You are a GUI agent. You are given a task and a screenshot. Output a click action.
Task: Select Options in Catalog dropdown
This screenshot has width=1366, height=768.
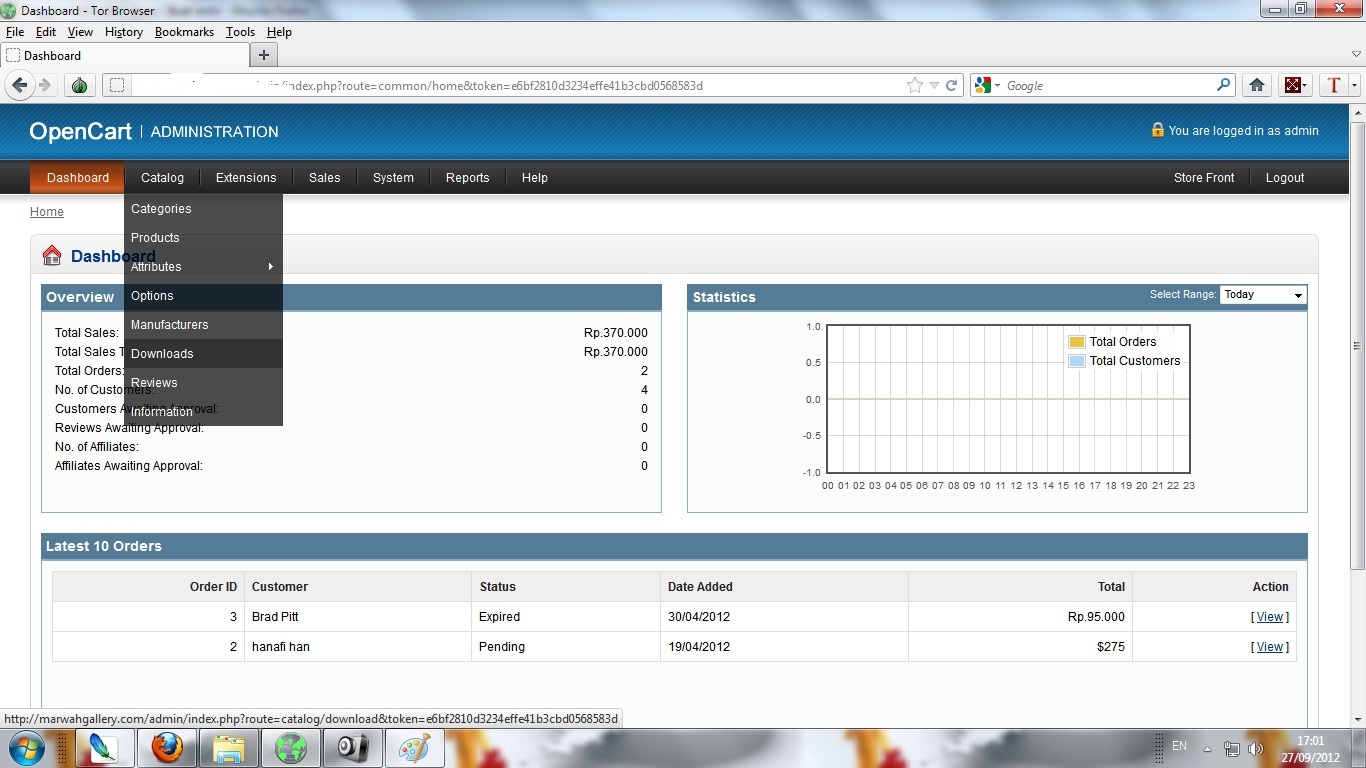(x=203, y=296)
